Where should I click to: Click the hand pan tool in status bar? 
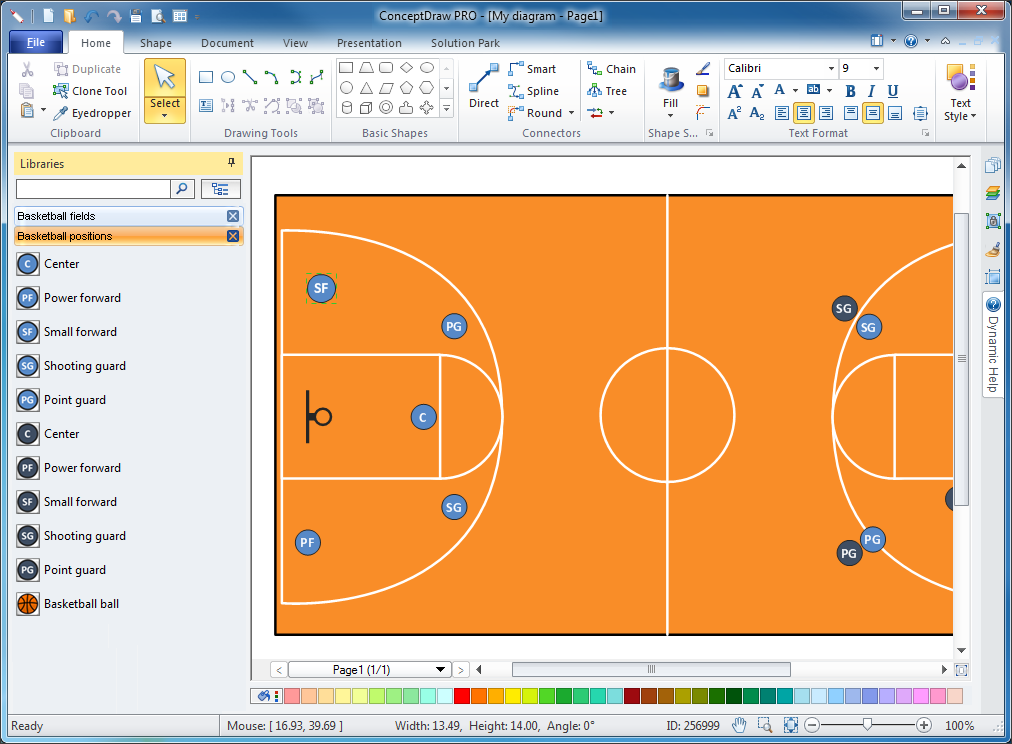pyautogui.click(x=739, y=725)
